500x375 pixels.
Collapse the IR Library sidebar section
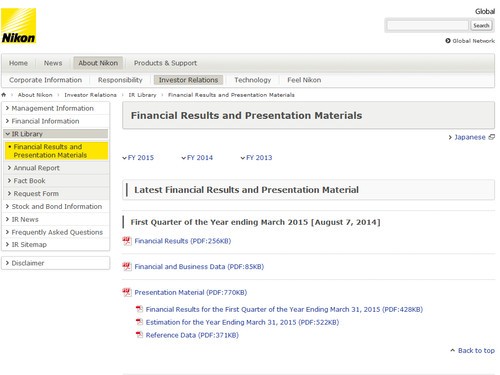click(56, 134)
